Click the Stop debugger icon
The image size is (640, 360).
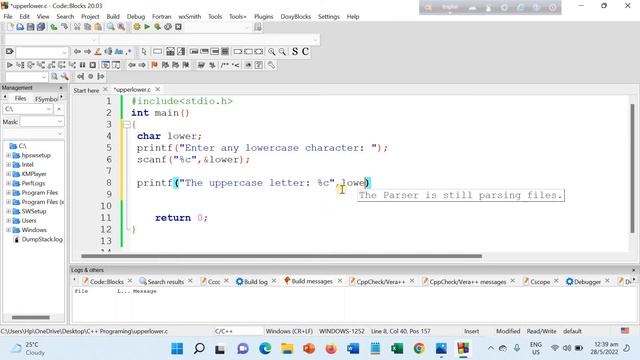pyautogui.click(x=93, y=65)
